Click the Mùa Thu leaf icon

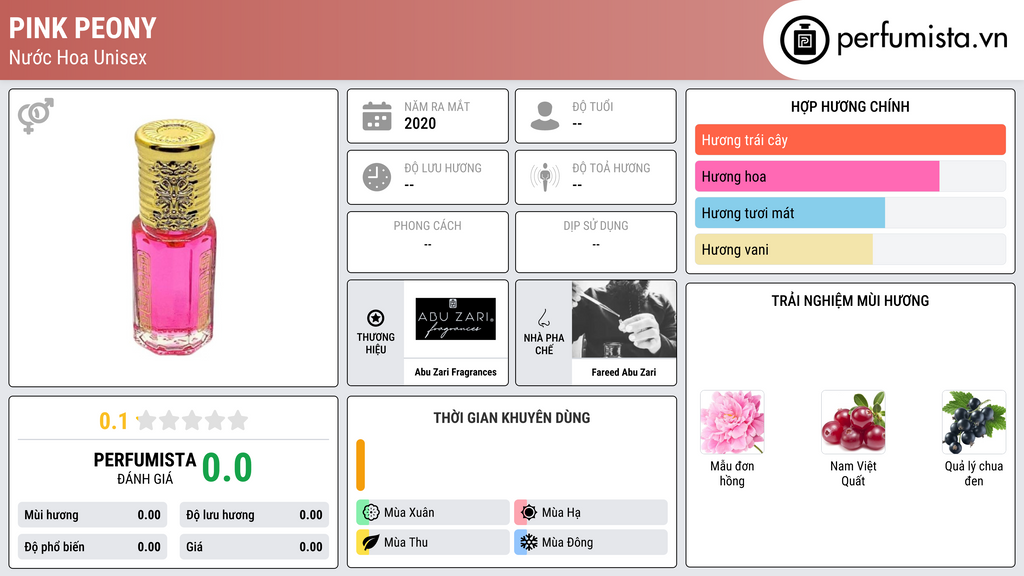tap(371, 542)
